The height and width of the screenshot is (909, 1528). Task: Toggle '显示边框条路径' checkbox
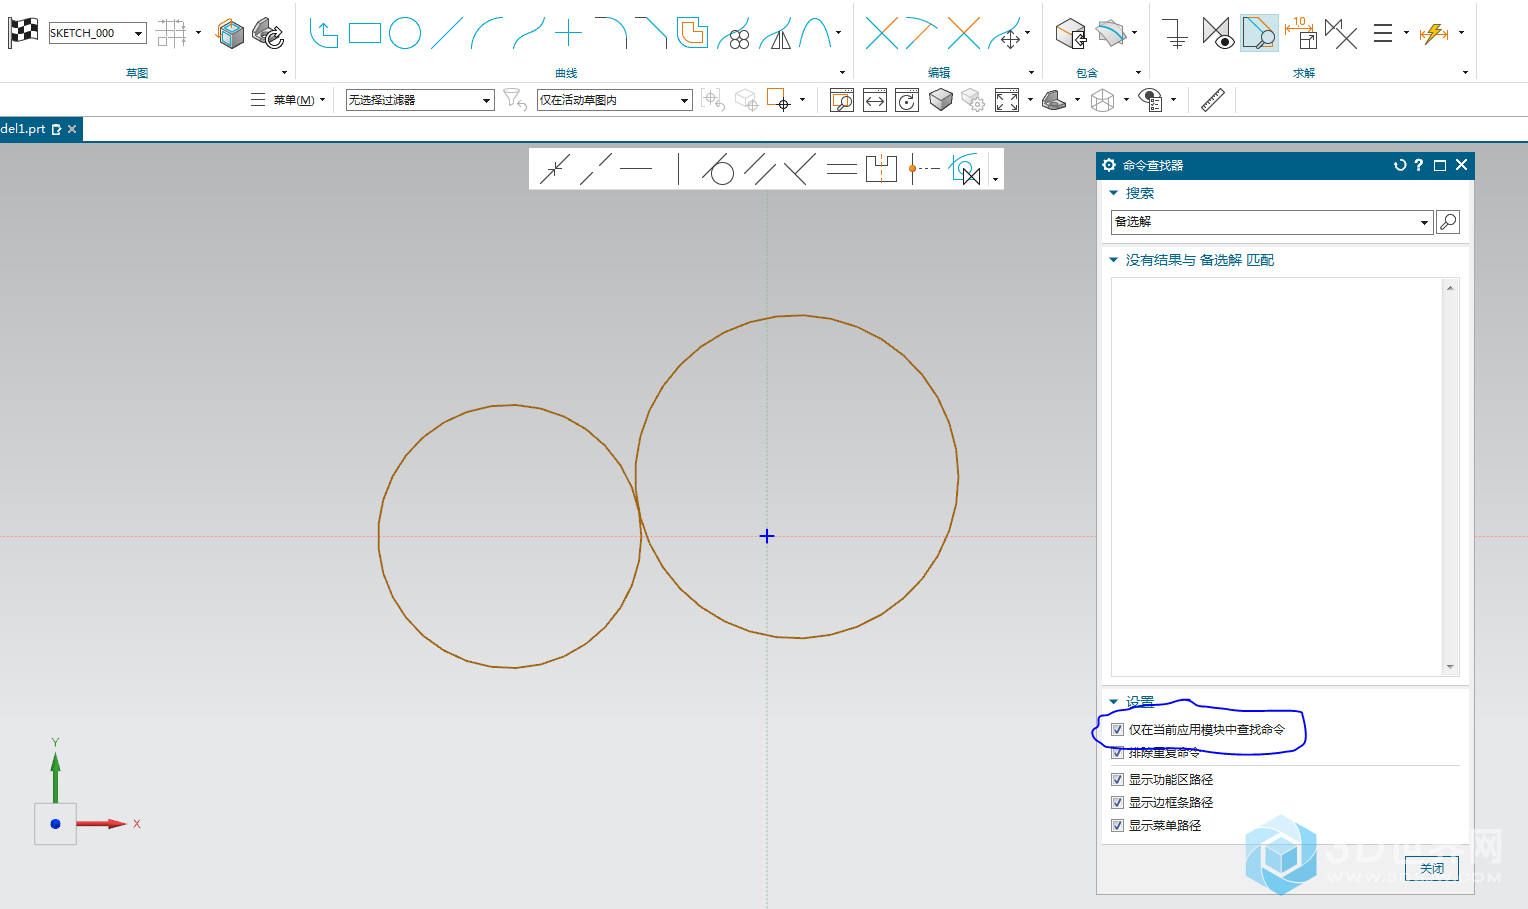point(1118,802)
